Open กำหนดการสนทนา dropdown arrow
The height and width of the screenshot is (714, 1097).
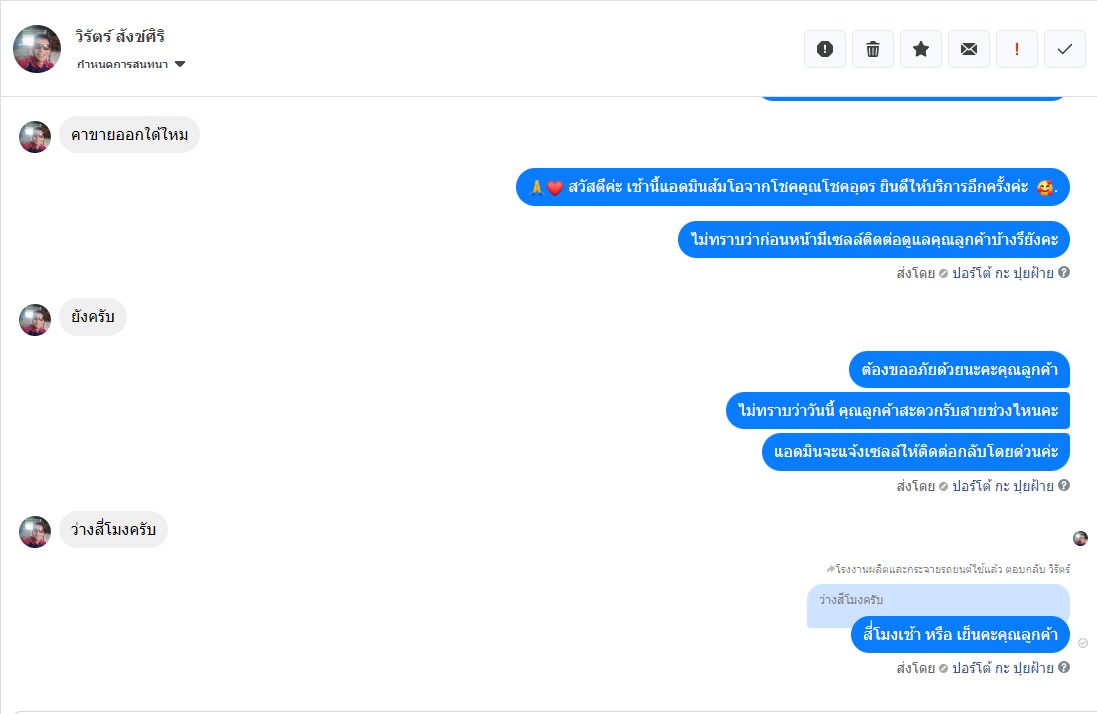coord(180,64)
